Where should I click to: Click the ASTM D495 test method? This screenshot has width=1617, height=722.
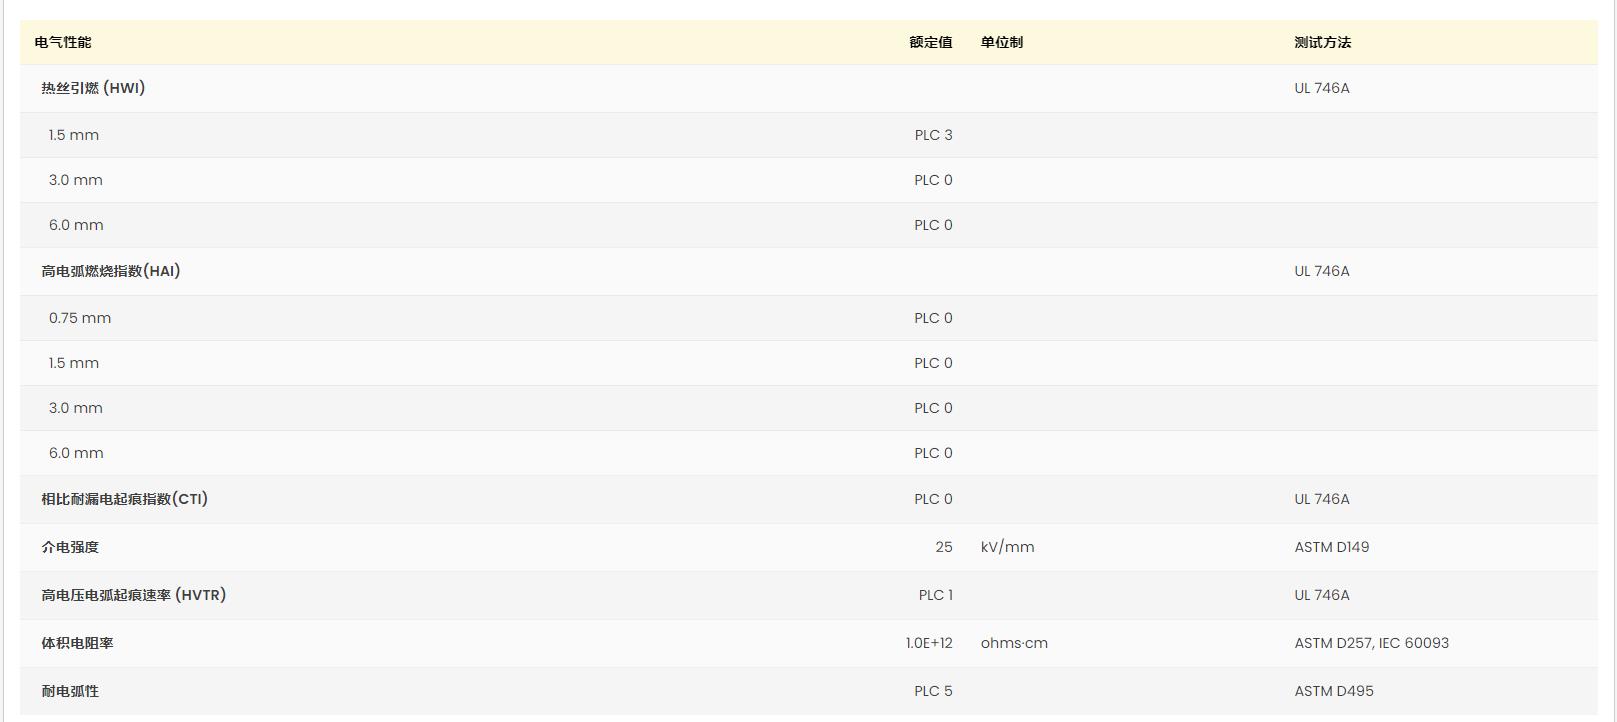pos(1333,691)
